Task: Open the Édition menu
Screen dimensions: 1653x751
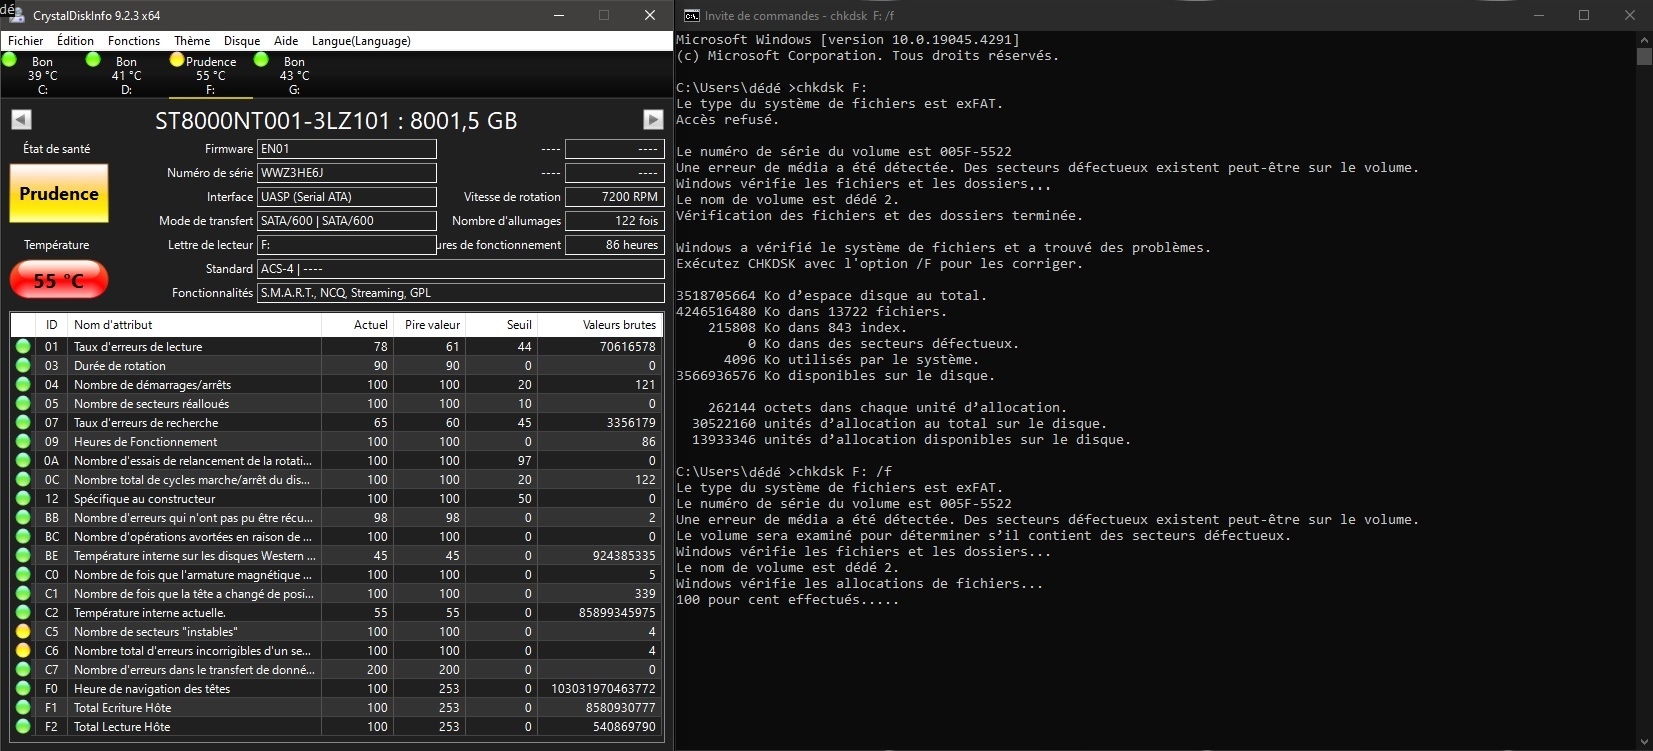Action: point(75,41)
